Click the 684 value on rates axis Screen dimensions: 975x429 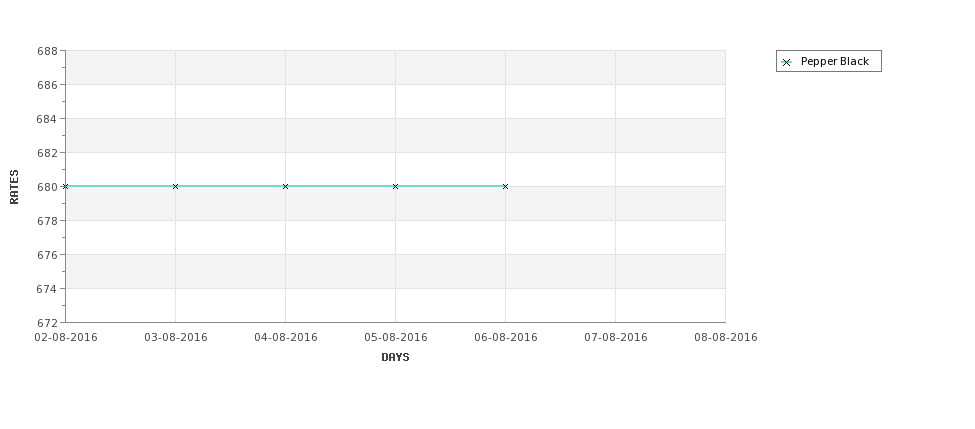(47, 119)
